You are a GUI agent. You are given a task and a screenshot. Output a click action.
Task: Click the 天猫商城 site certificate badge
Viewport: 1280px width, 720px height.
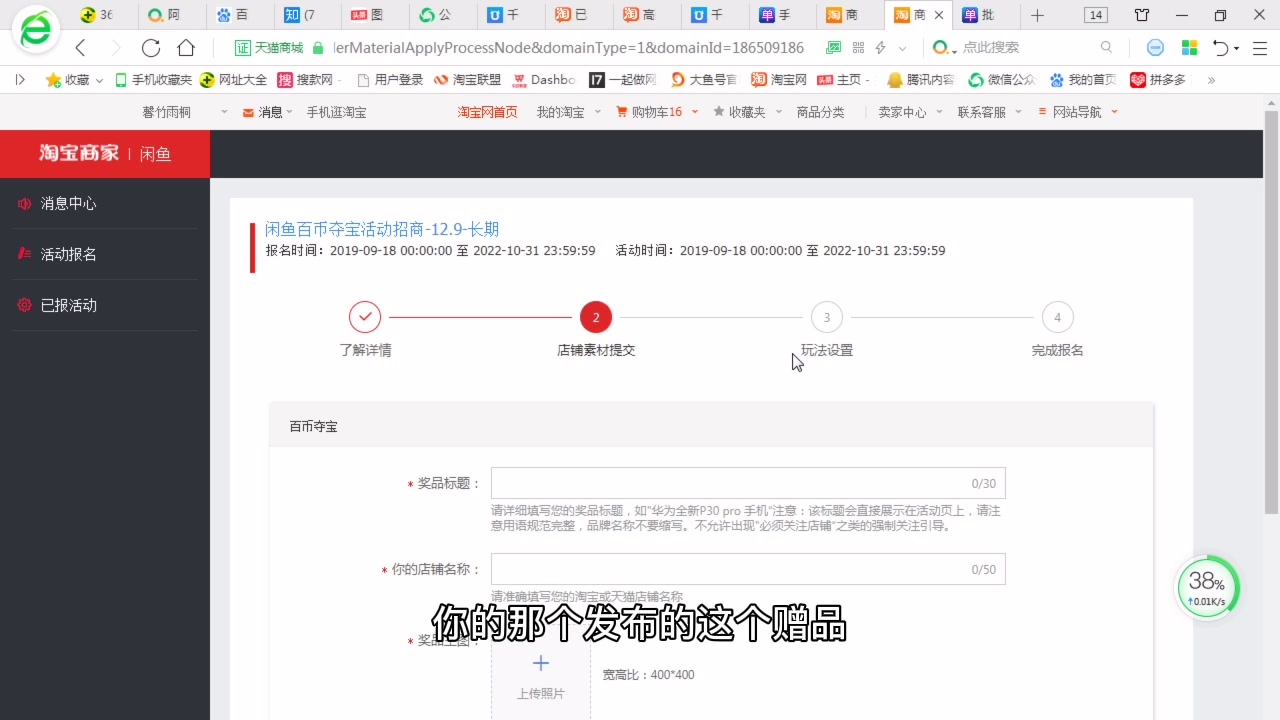coord(268,48)
